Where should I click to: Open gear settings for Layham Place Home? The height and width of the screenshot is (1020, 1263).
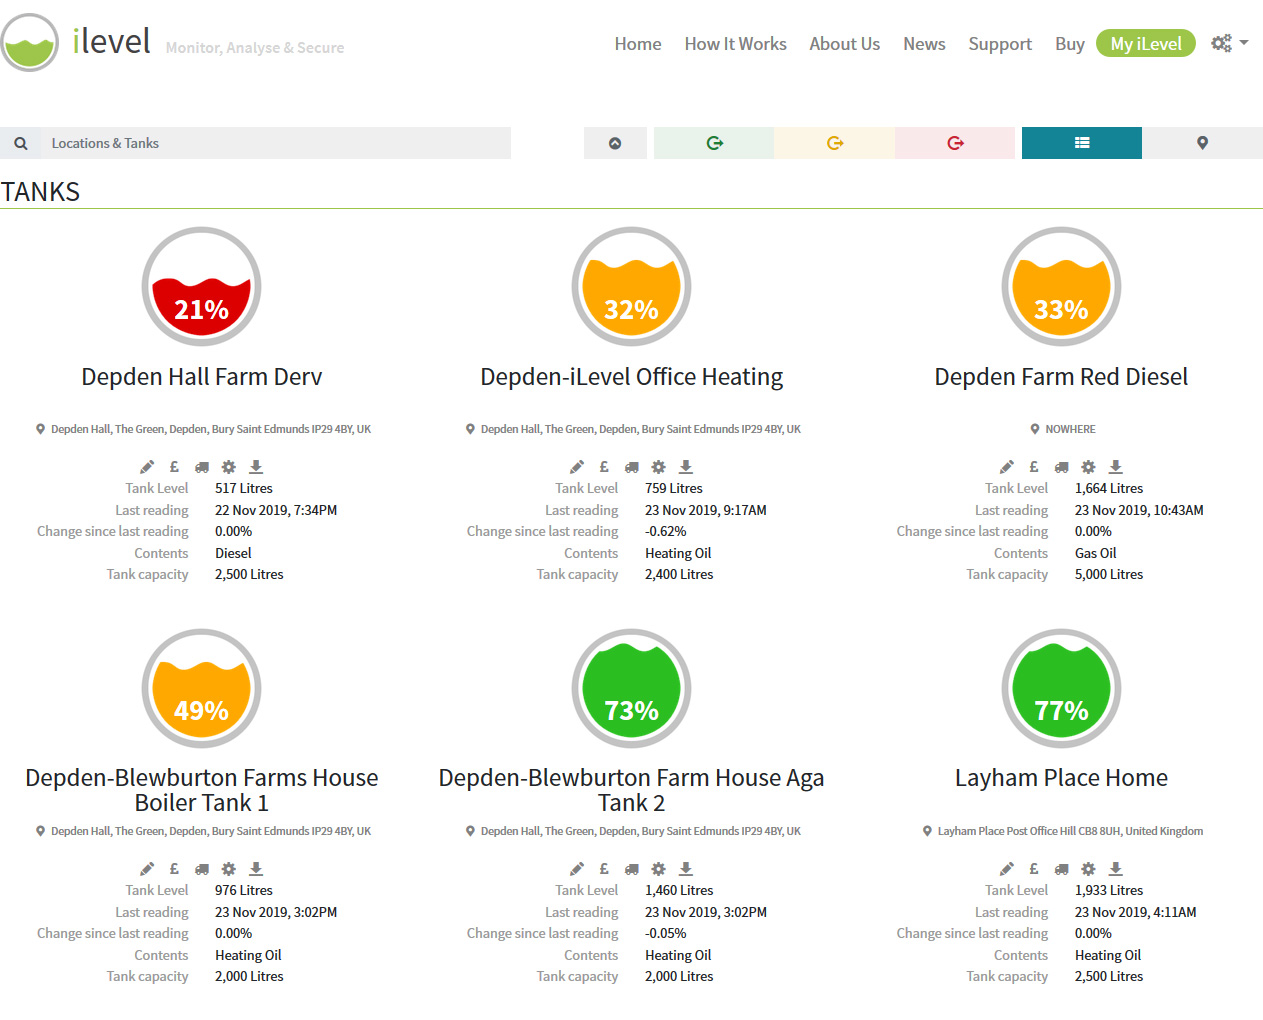point(1089,869)
